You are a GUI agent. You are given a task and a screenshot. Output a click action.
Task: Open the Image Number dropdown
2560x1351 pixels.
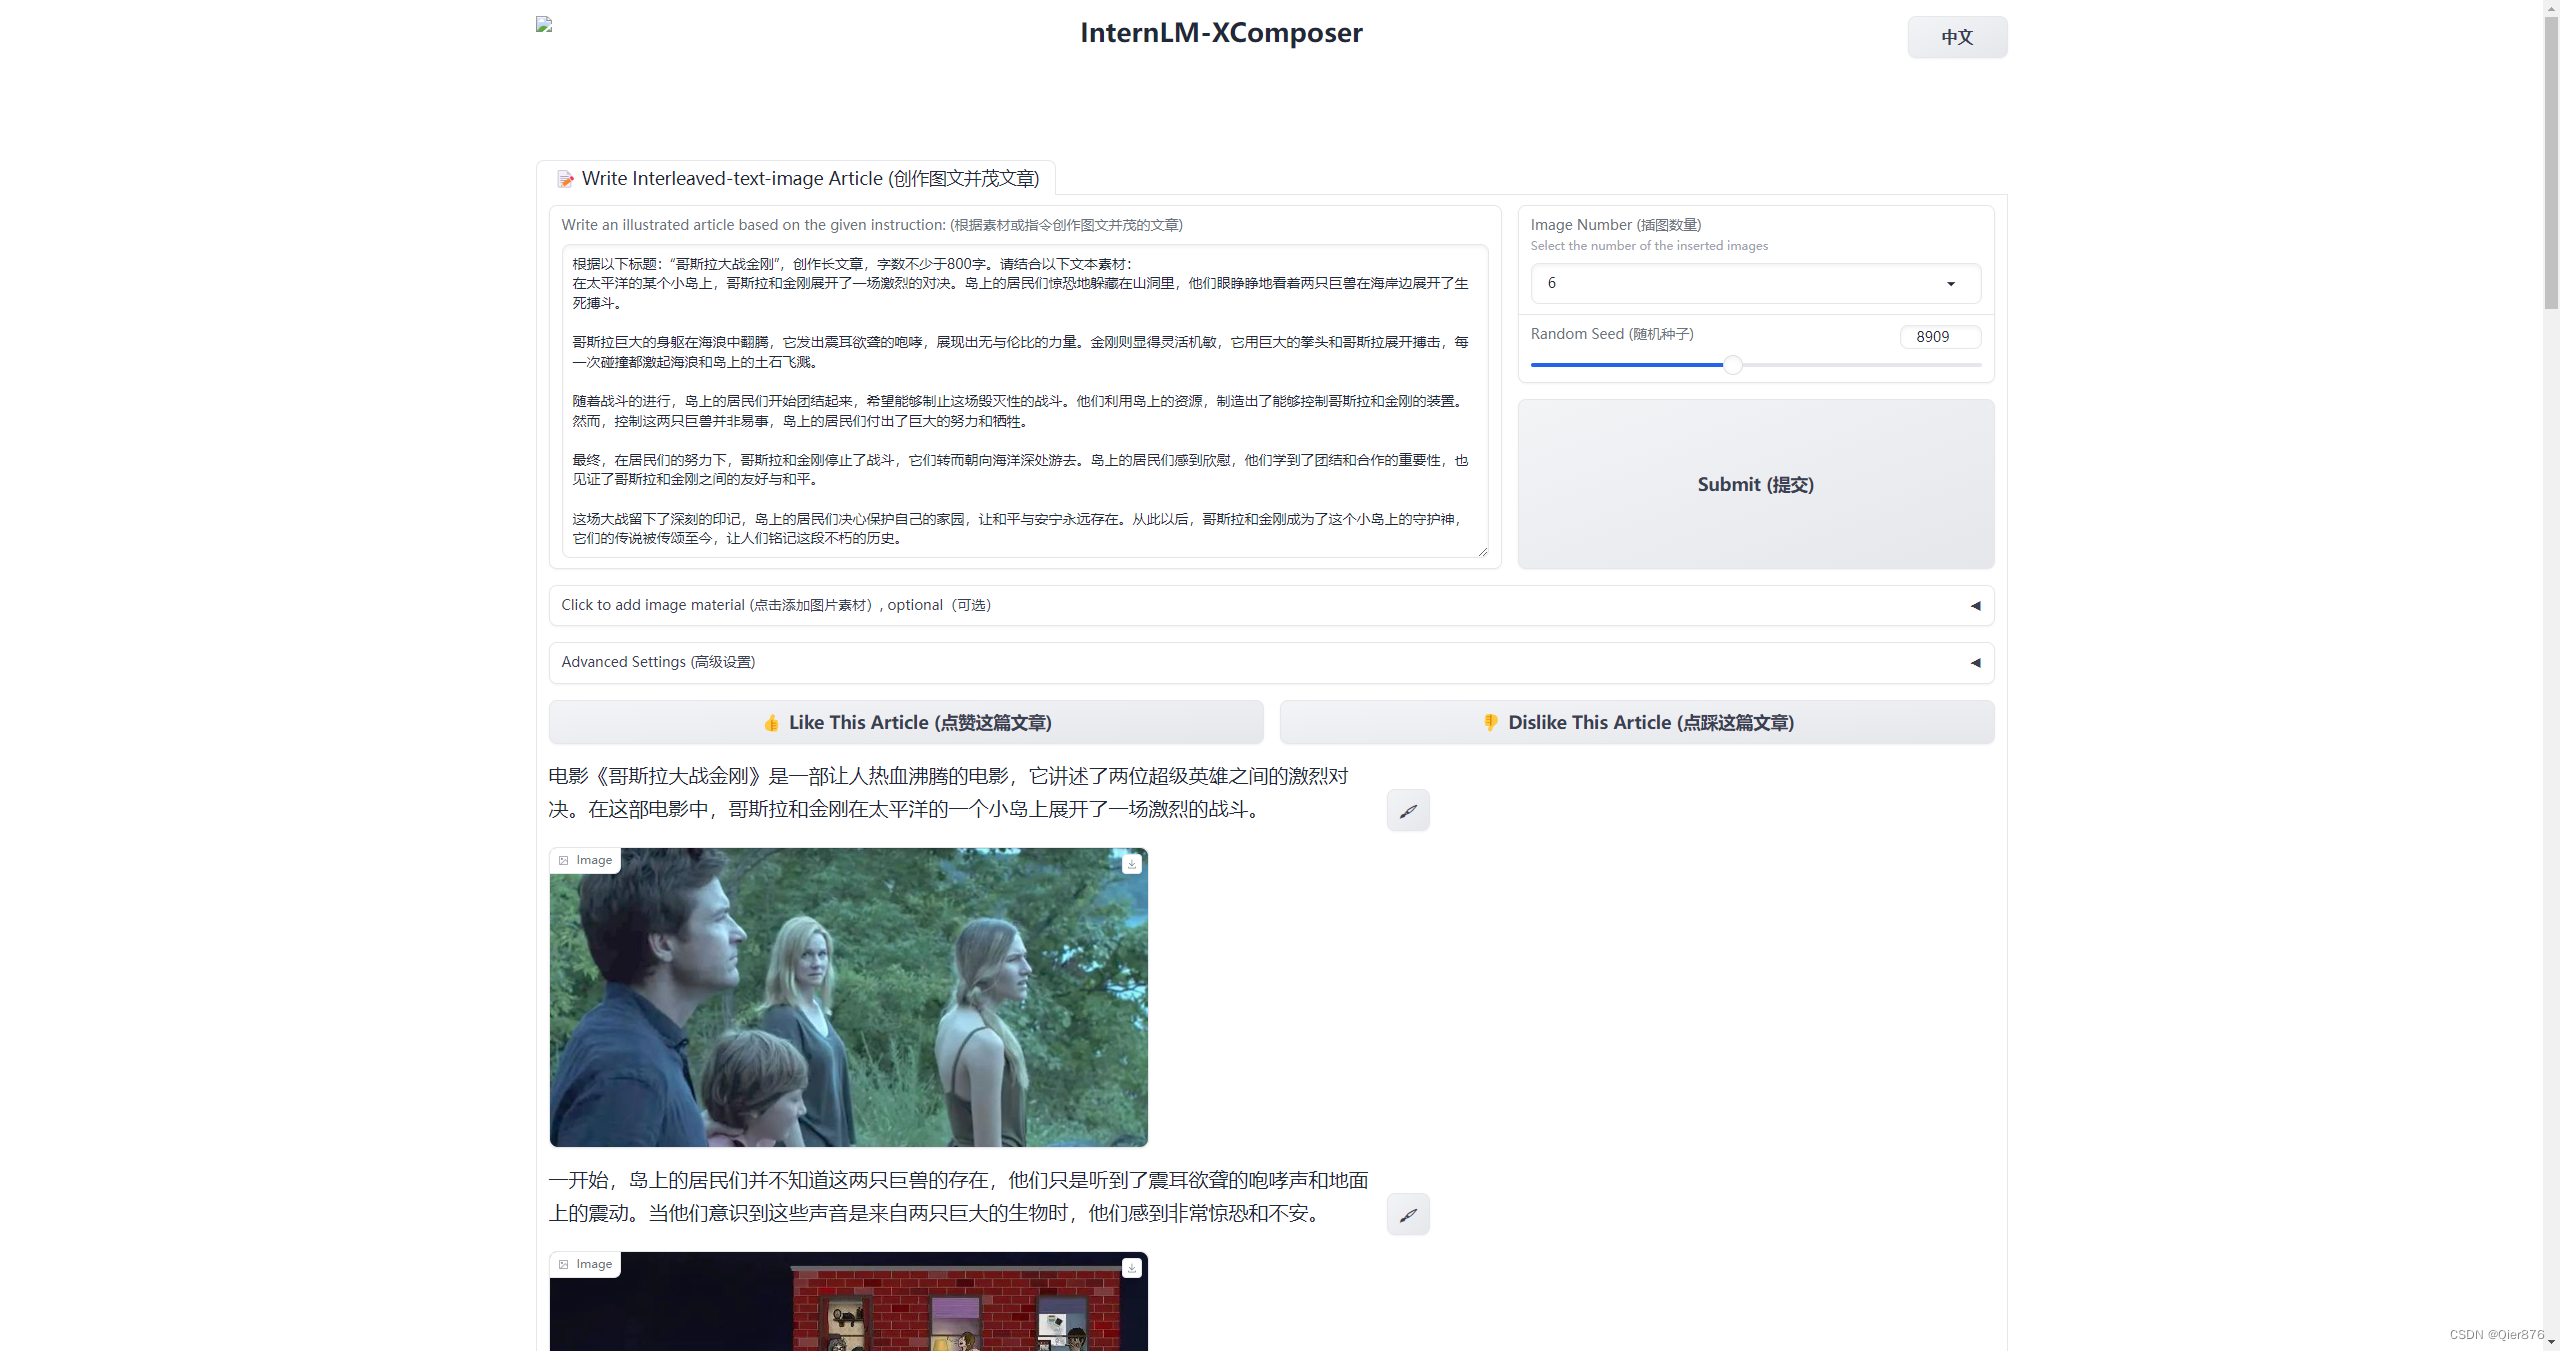click(1755, 283)
